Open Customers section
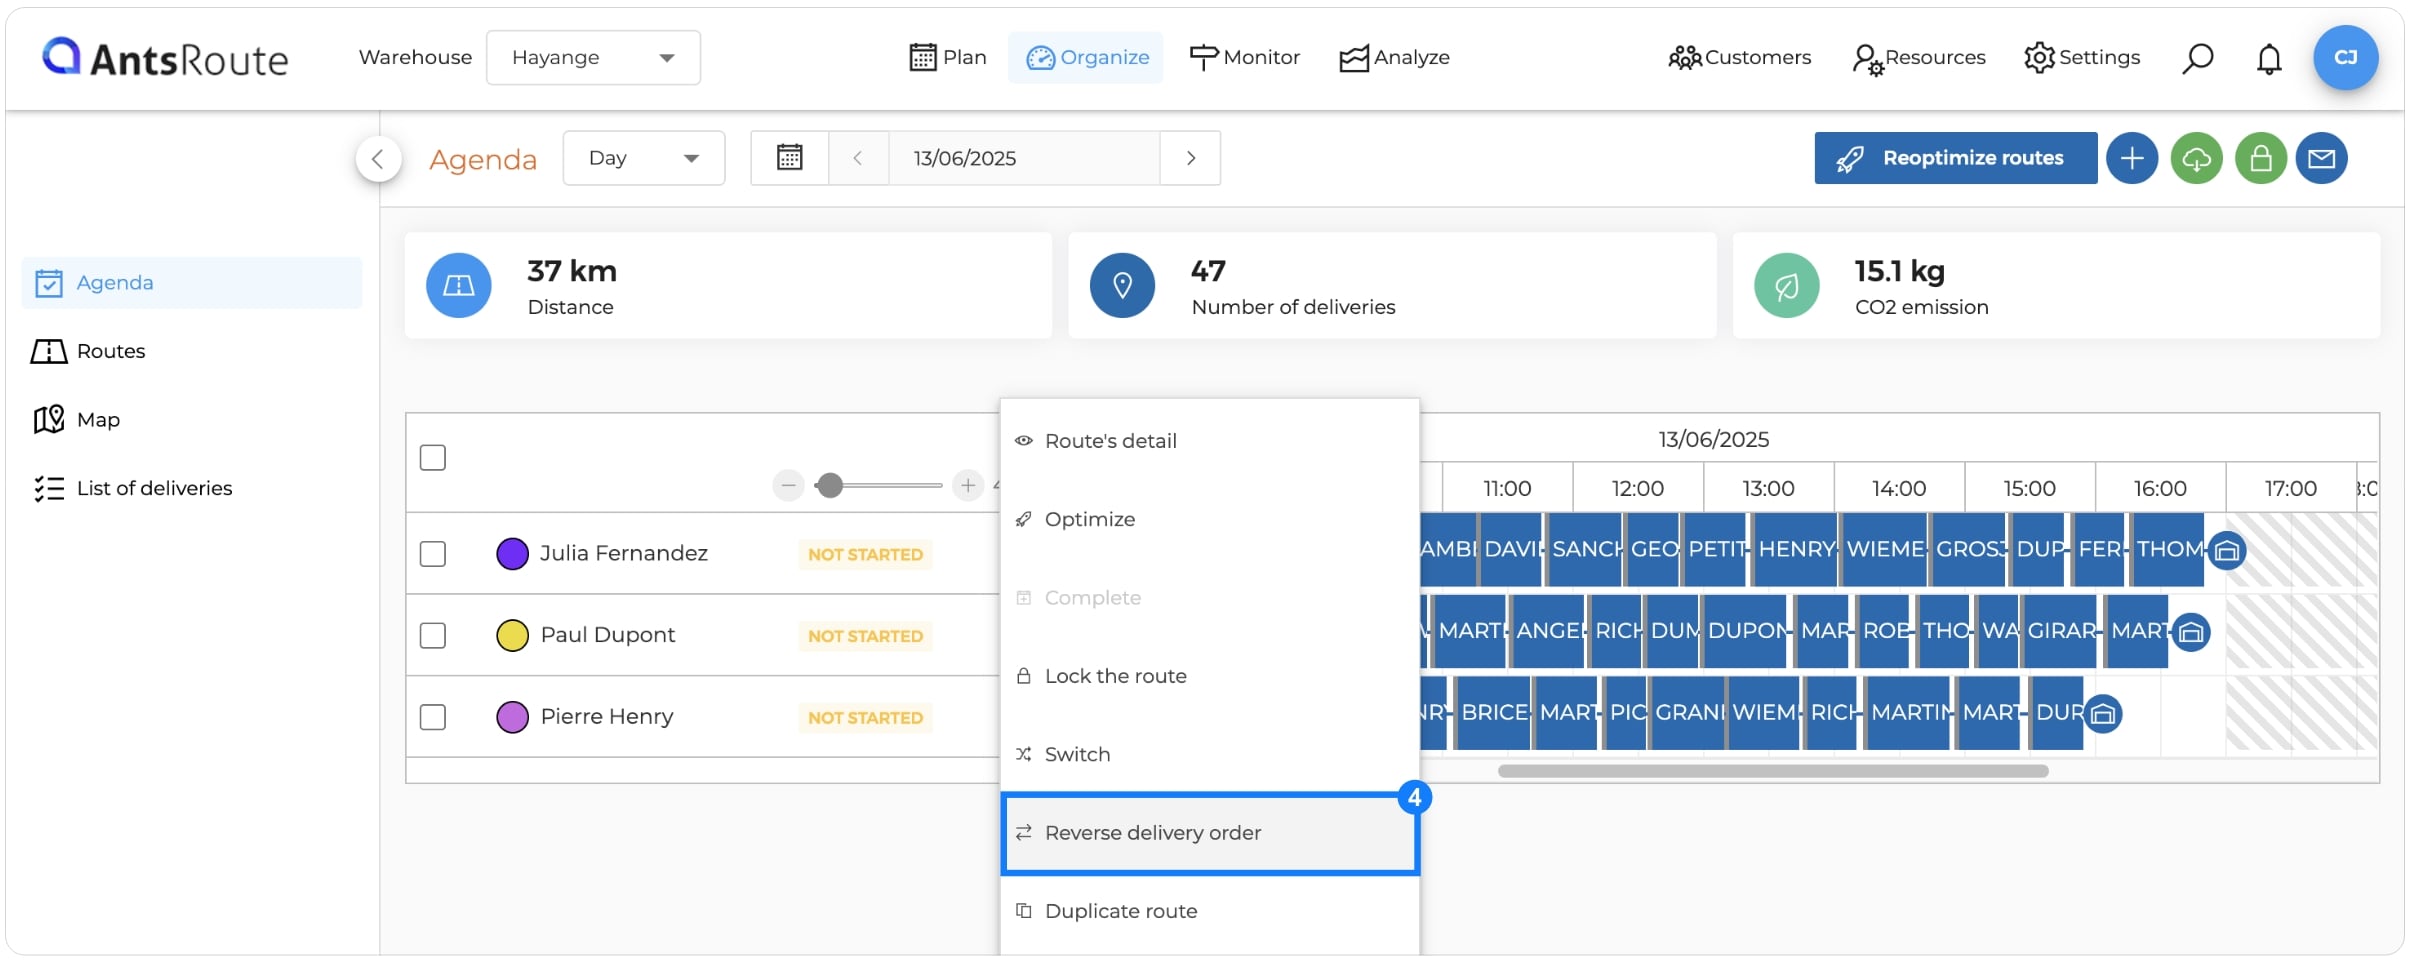Screen dimensions: 2410x961 1740,58
